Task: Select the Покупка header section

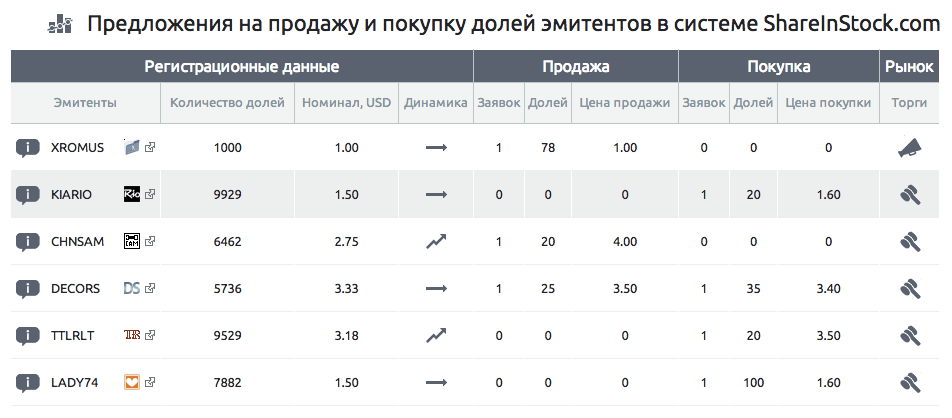Action: 779,66
